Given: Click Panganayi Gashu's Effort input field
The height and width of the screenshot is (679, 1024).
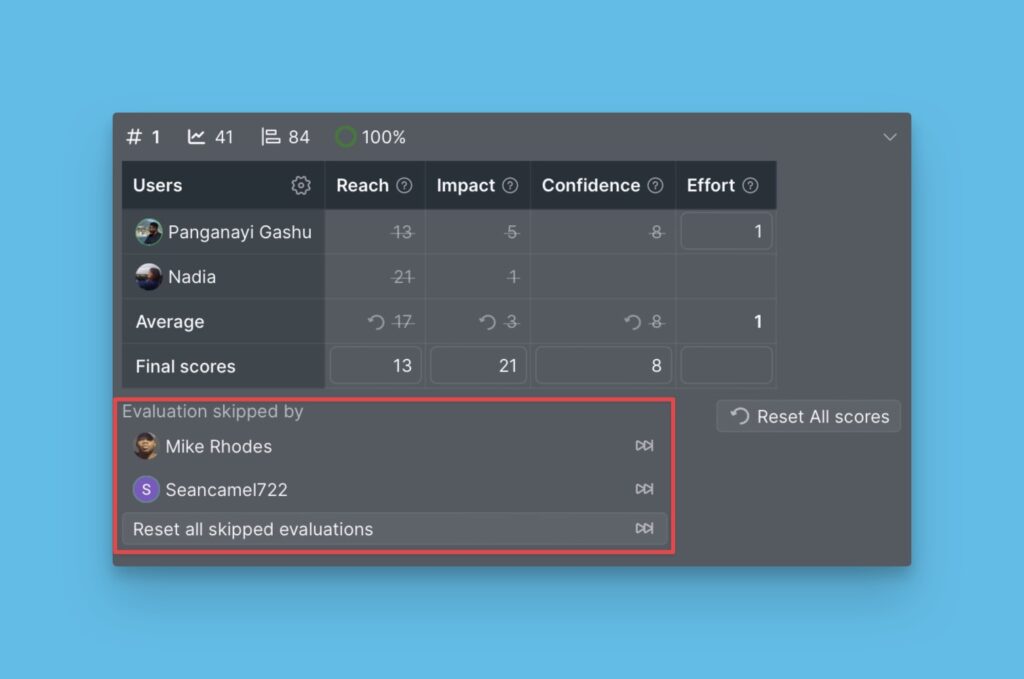Looking at the screenshot, I should coord(726,232).
